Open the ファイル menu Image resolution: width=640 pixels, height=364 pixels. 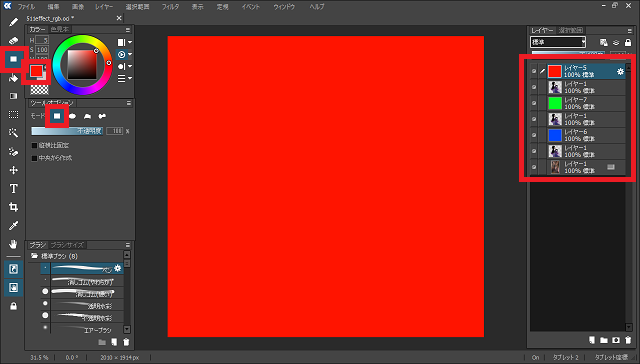pos(26,7)
